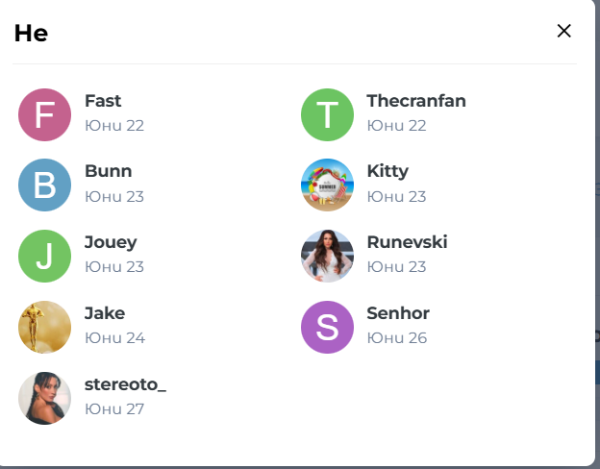
Task: Open Kitty's summer profile picture
Action: (x=327, y=185)
